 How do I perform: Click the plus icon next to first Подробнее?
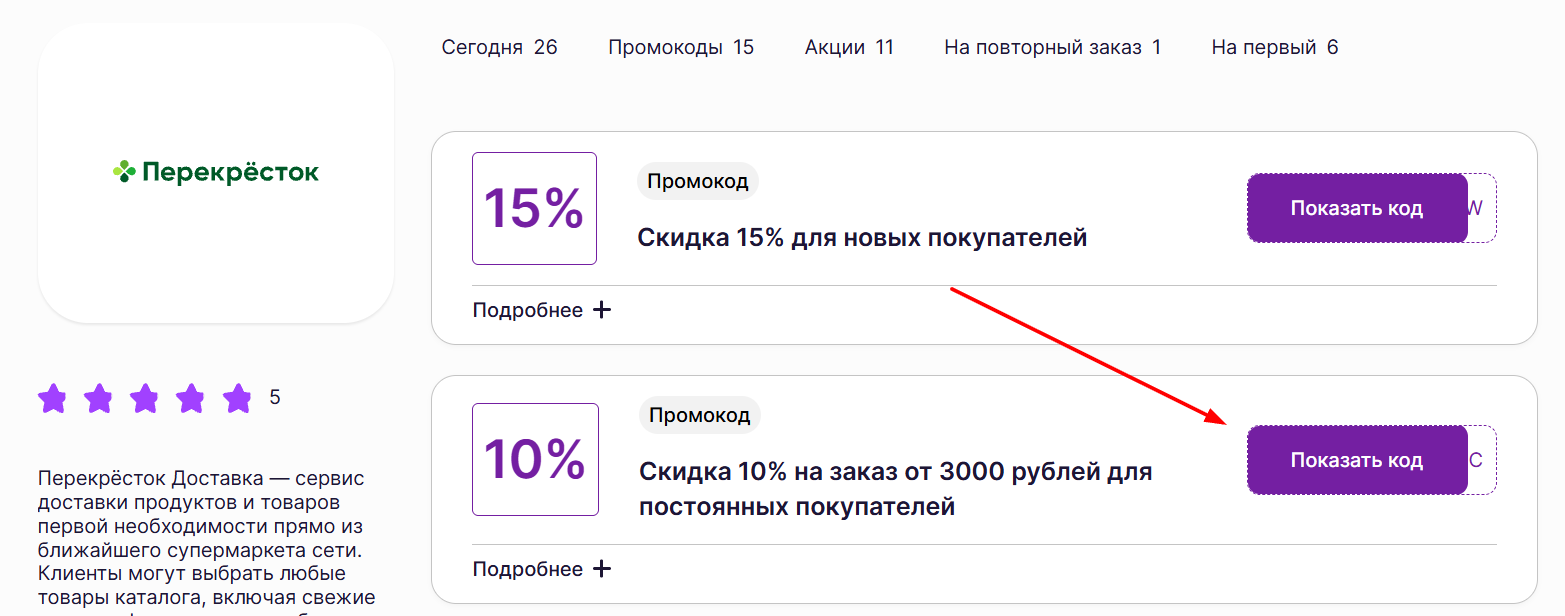(x=601, y=310)
